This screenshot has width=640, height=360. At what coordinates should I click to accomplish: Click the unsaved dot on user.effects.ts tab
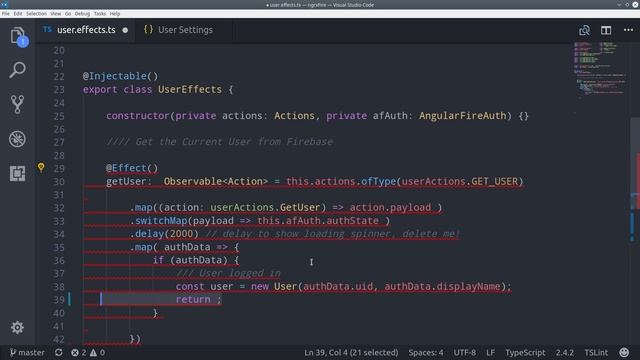pos(125,30)
